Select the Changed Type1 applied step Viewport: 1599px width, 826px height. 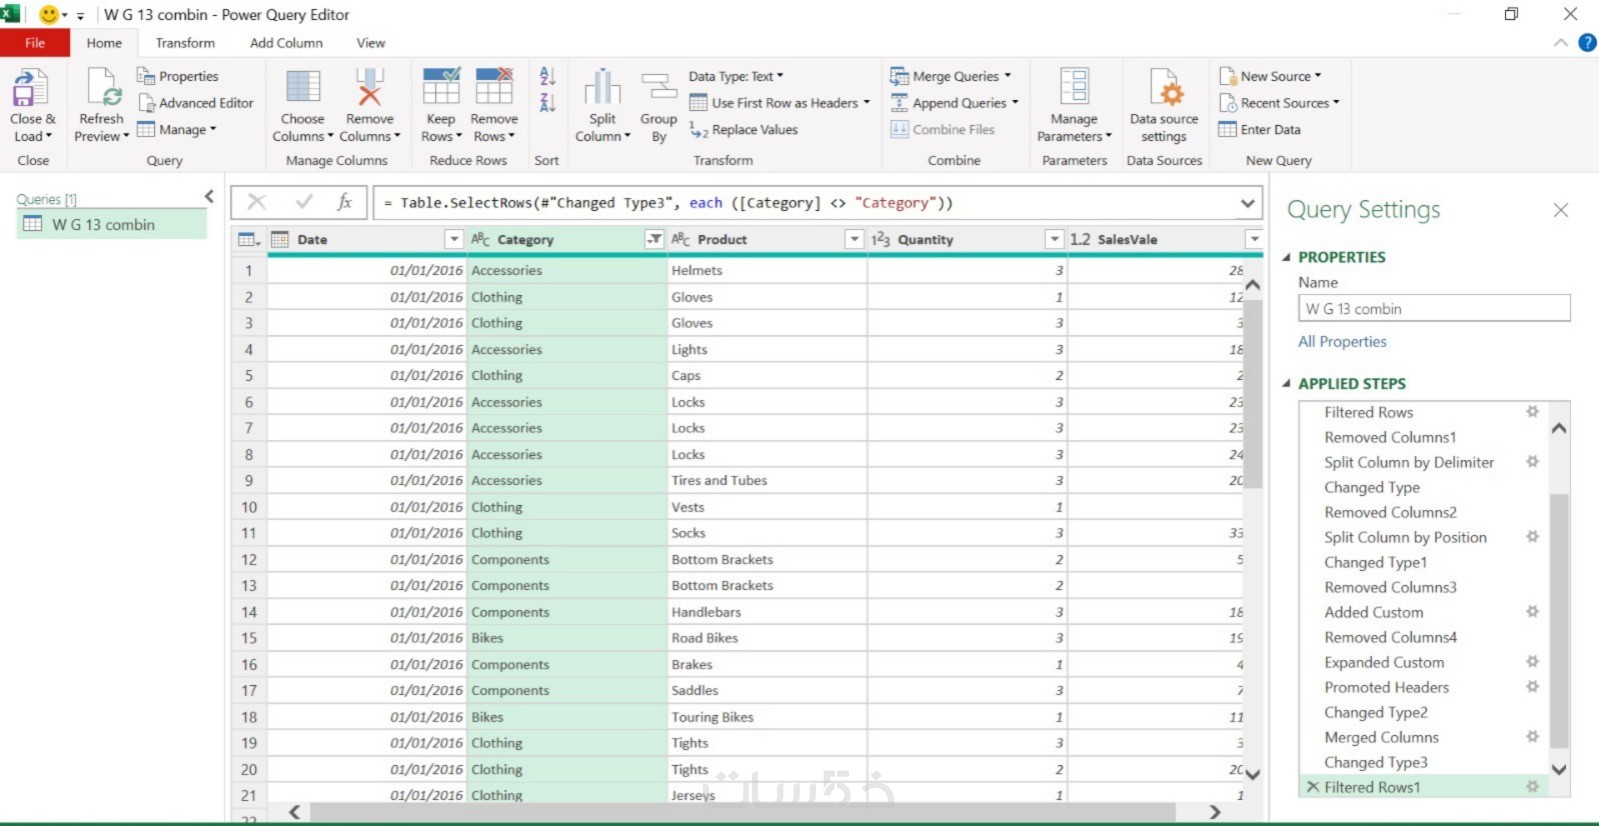tap(1375, 562)
